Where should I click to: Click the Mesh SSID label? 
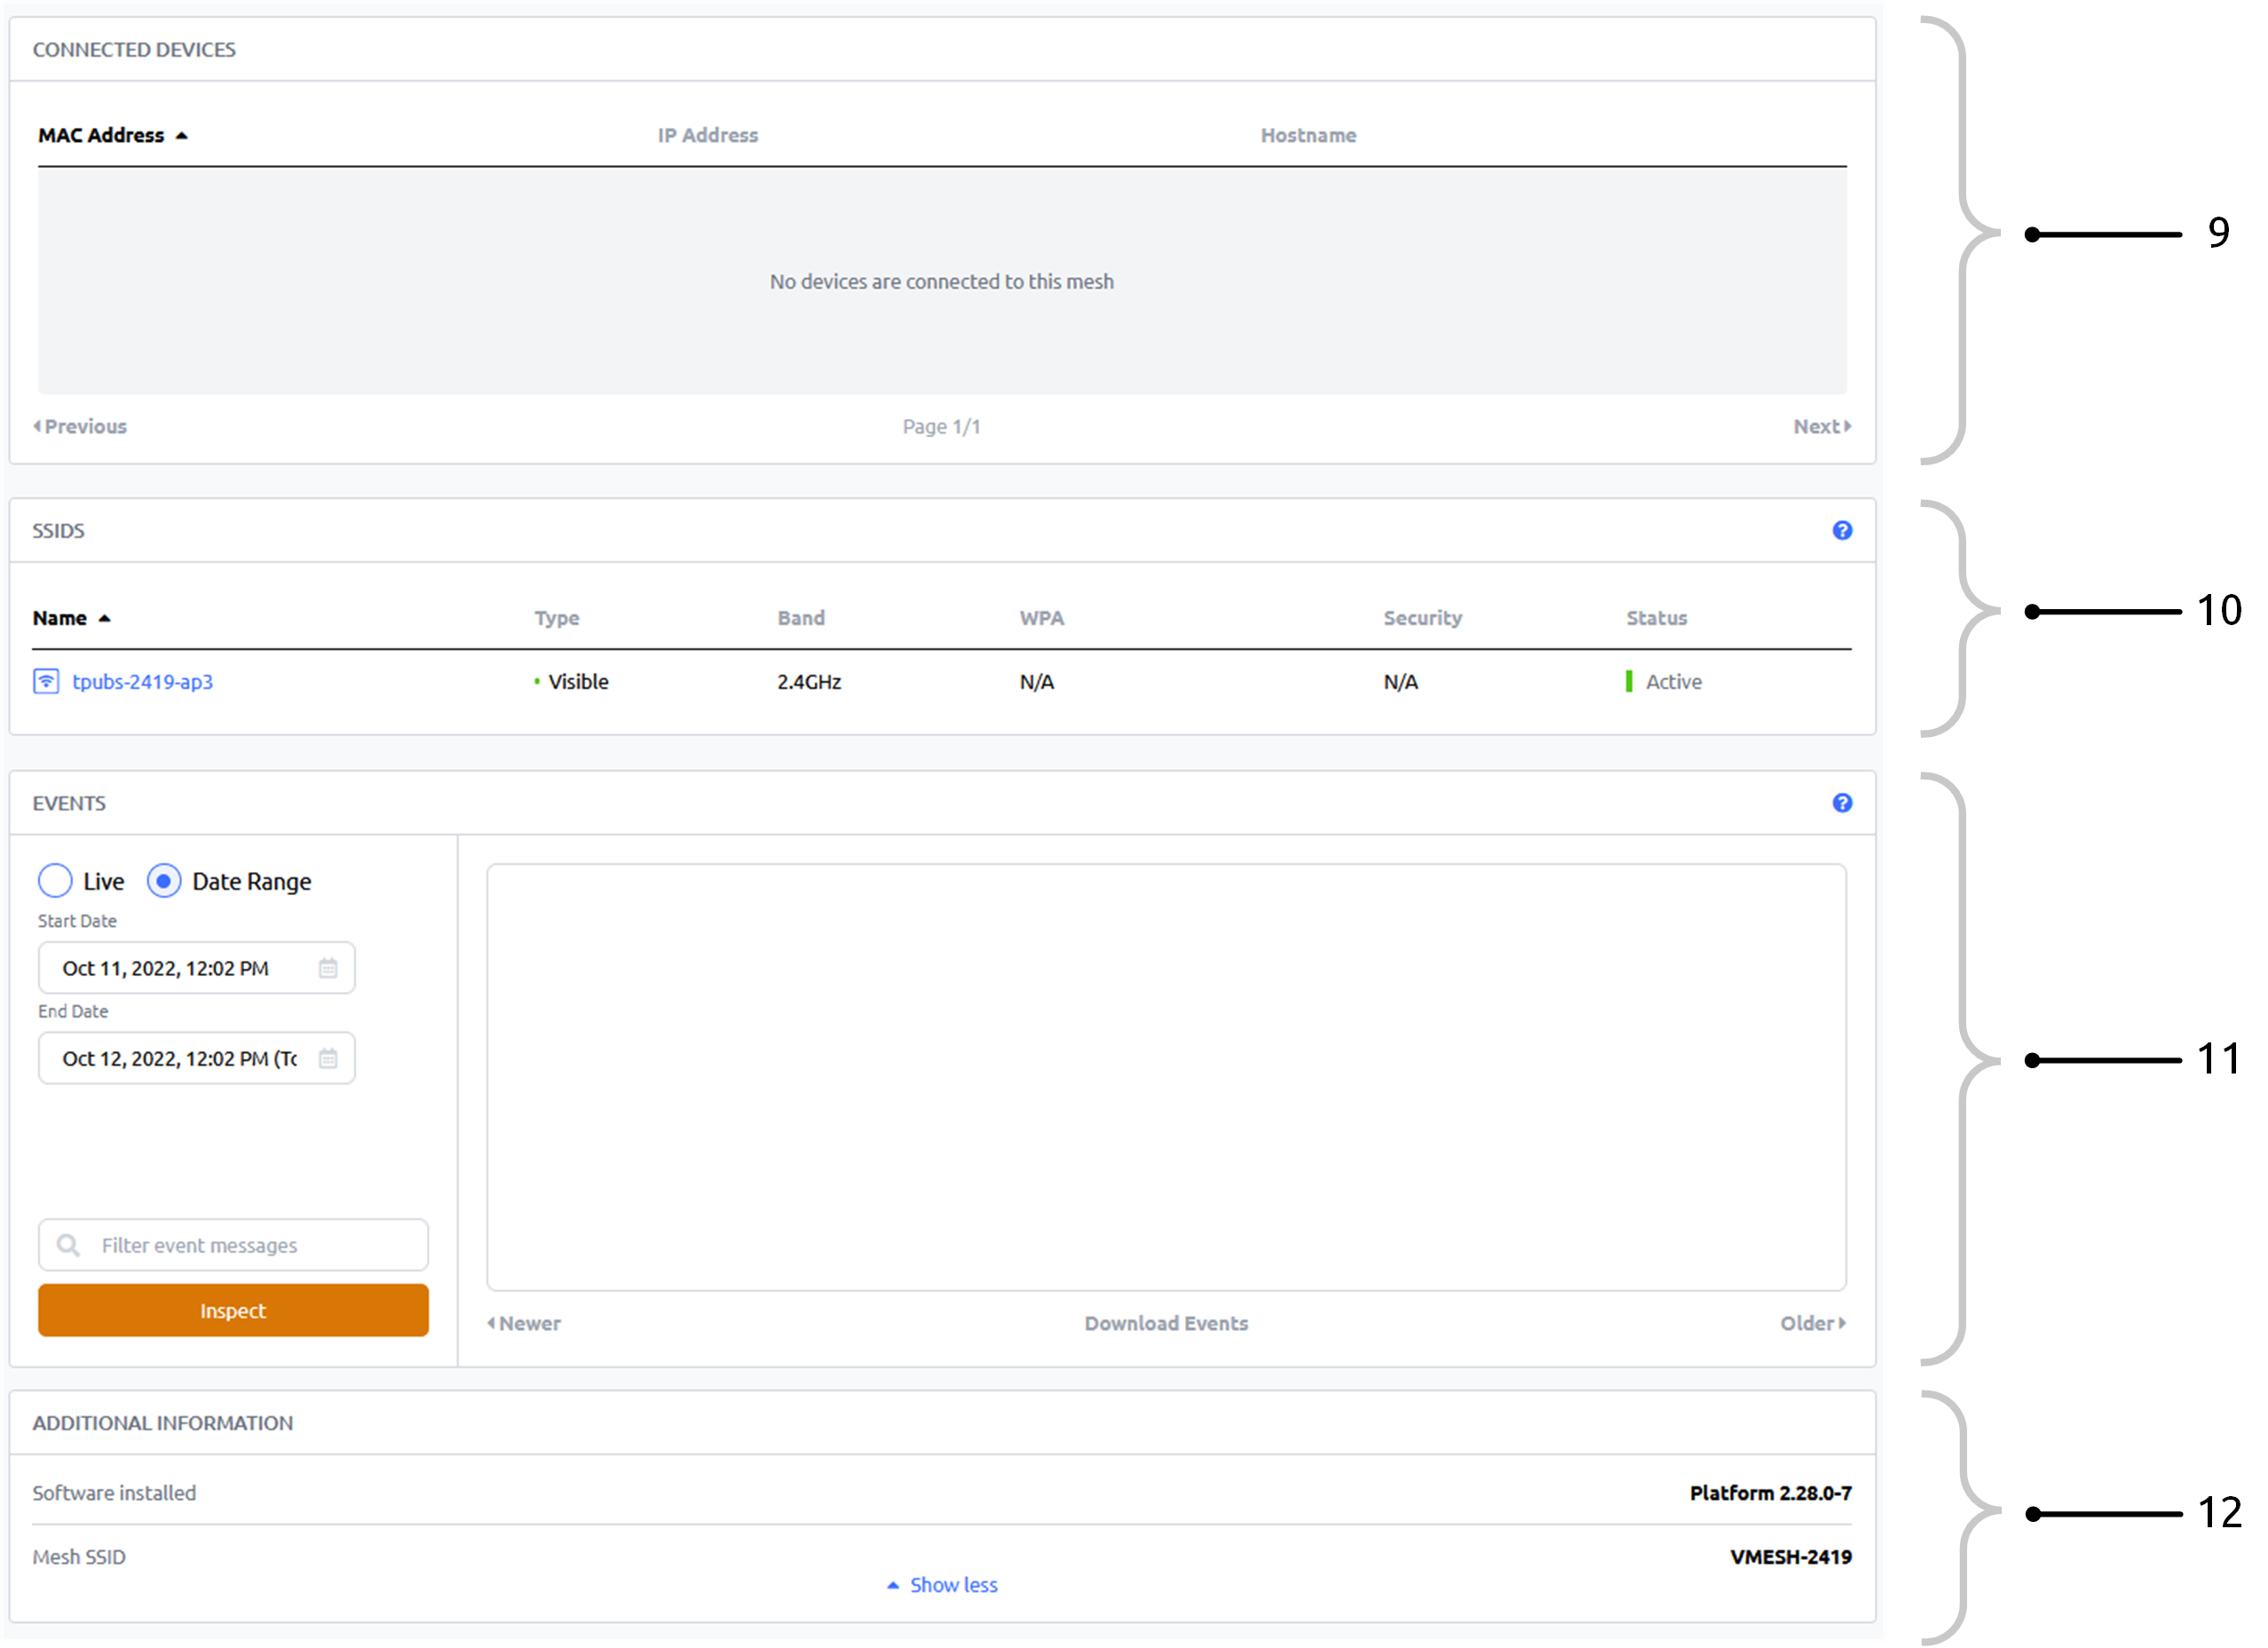click(x=79, y=1557)
